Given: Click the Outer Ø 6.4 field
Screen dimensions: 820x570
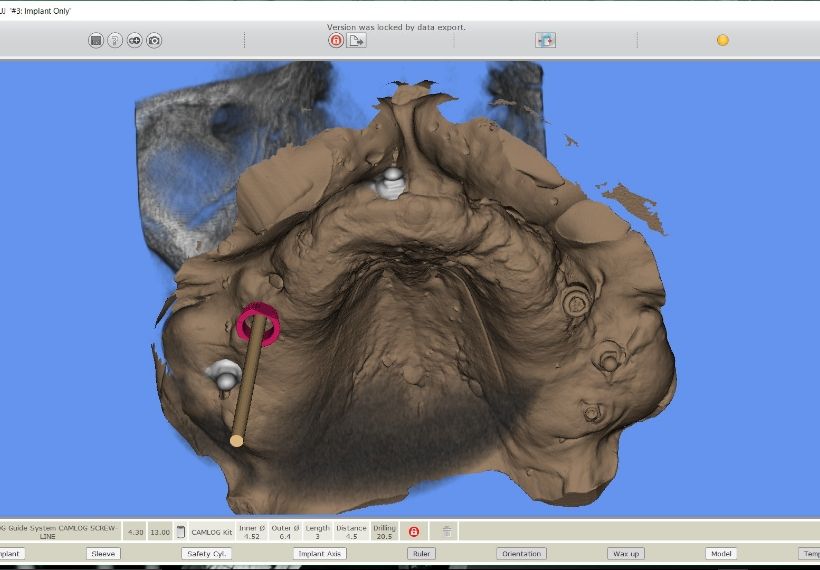Looking at the screenshot, I should 286,532.
